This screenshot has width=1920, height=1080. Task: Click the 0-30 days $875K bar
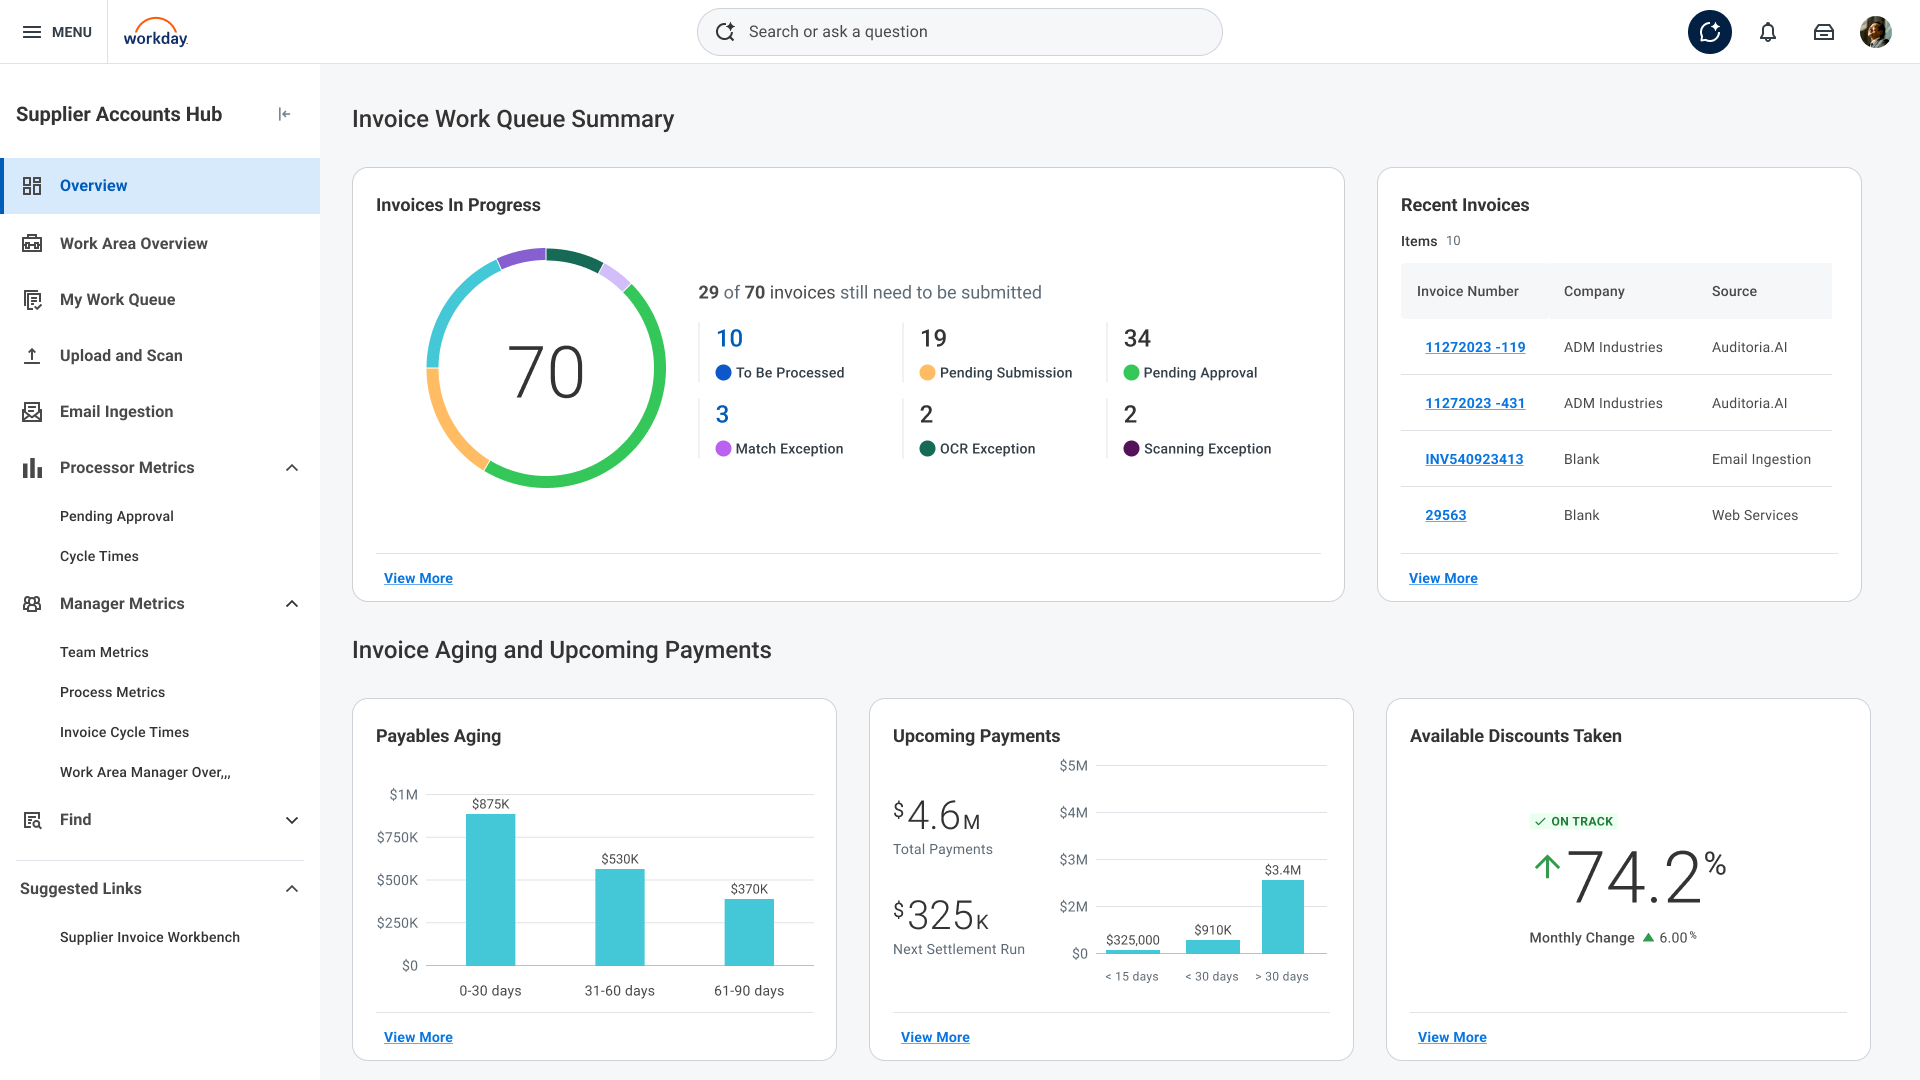[x=490, y=889]
